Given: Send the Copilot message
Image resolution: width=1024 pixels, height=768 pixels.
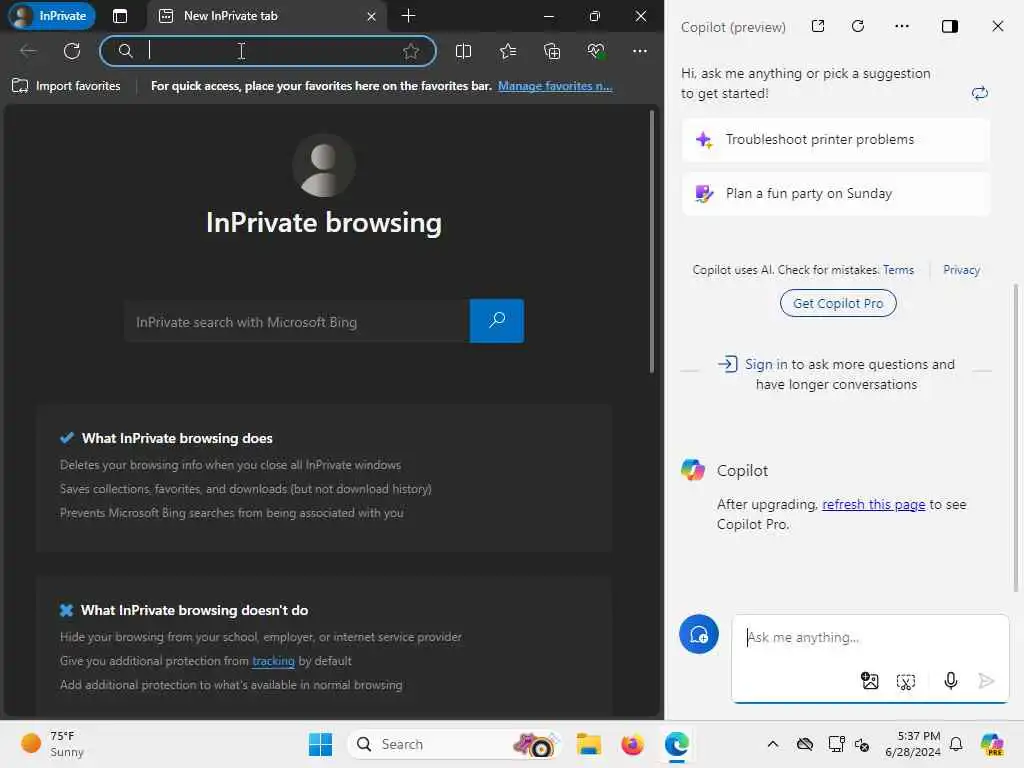Looking at the screenshot, I should pyautogui.click(x=986, y=681).
